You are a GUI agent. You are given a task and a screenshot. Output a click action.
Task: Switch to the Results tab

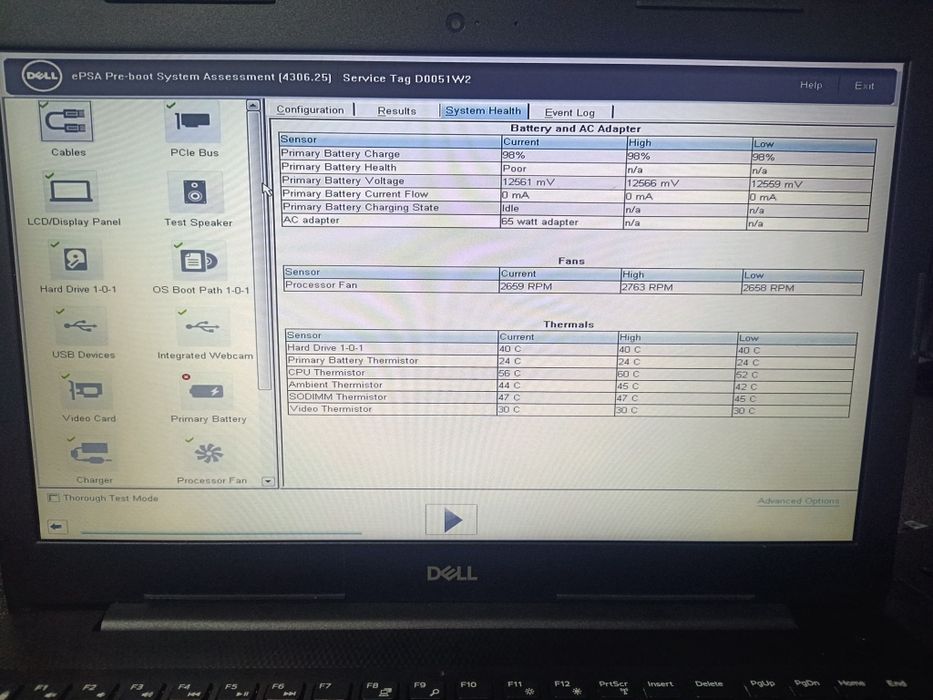[397, 111]
